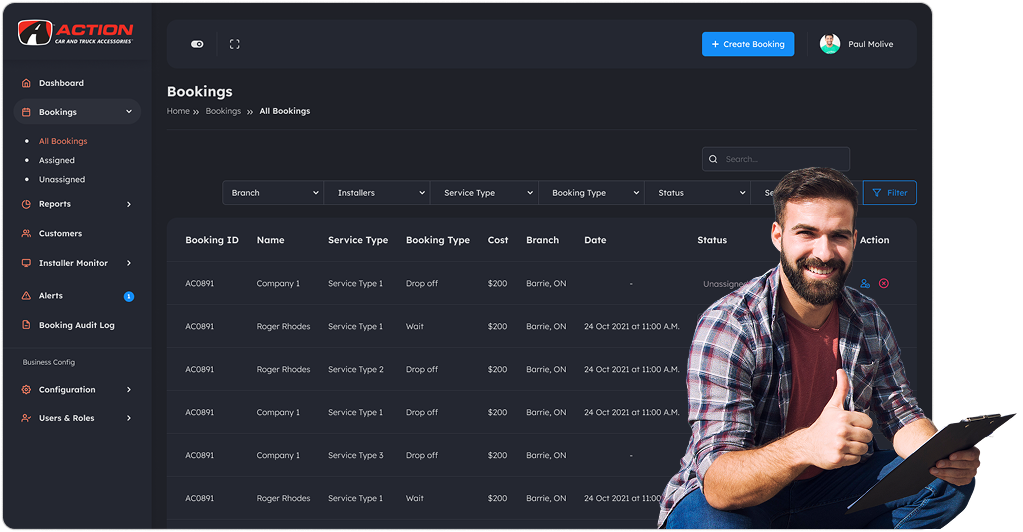
Task: Click the Customers people icon
Action: click(x=26, y=234)
